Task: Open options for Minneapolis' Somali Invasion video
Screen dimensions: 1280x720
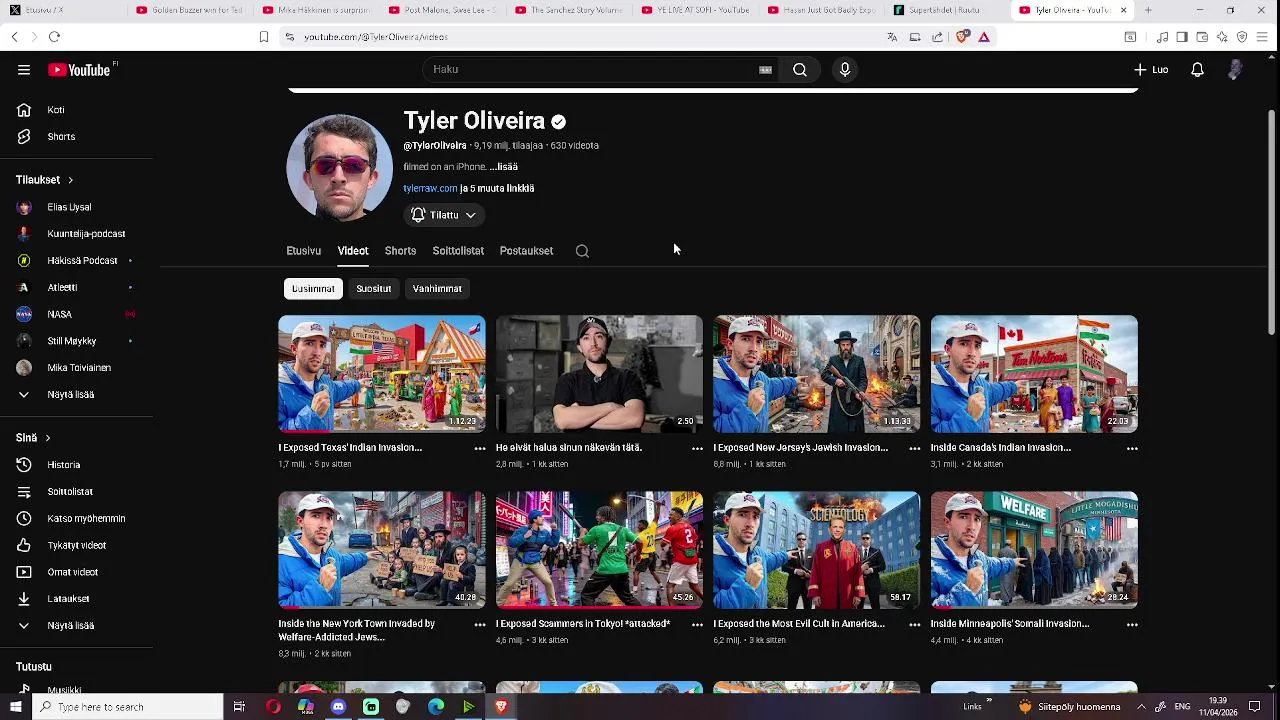Action: pos(1132,625)
